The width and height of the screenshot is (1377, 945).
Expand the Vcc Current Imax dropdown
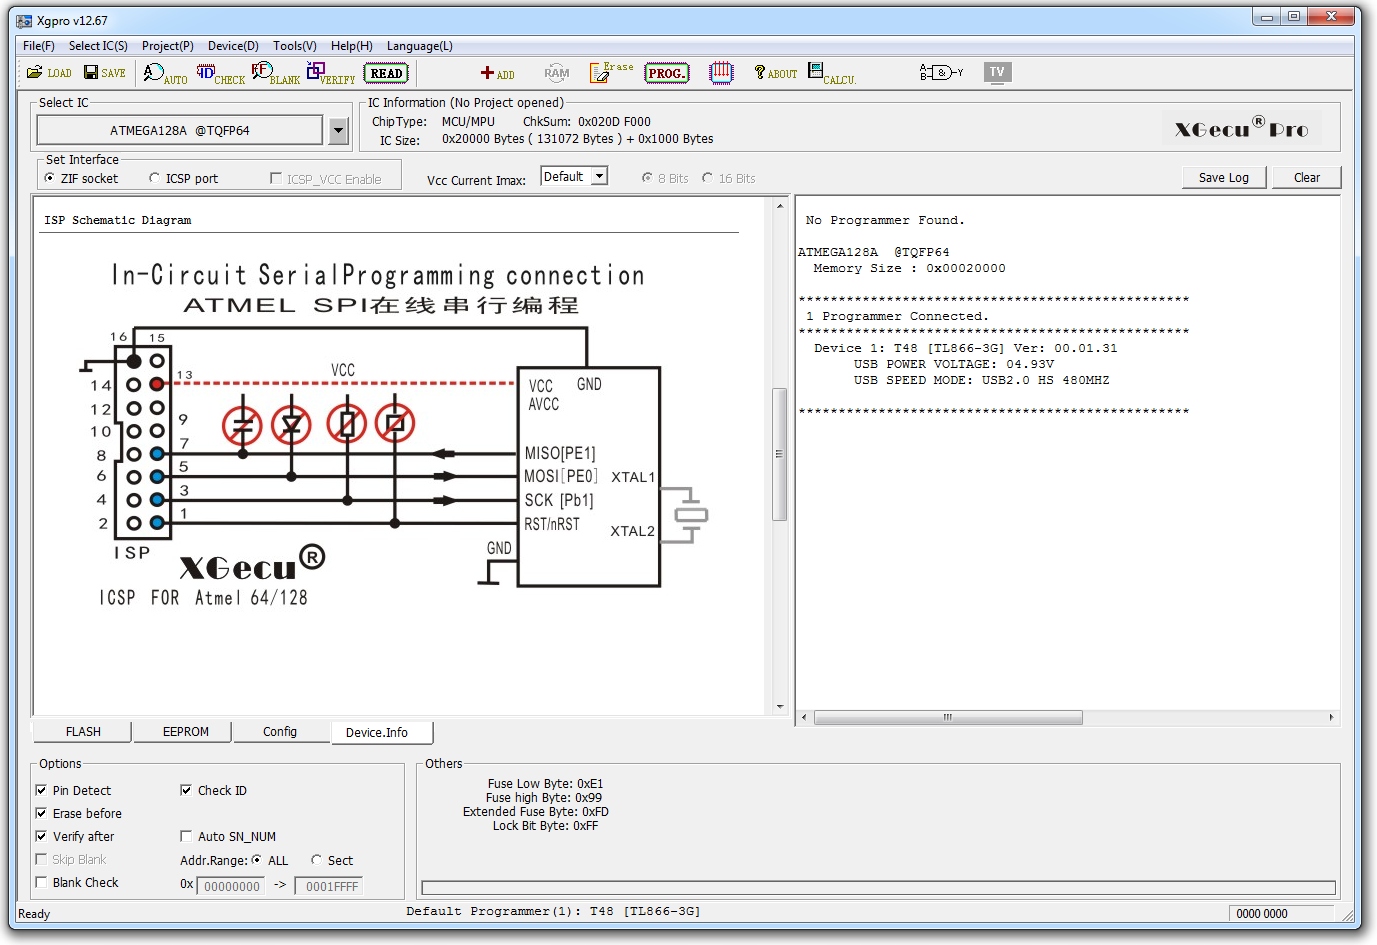point(599,177)
